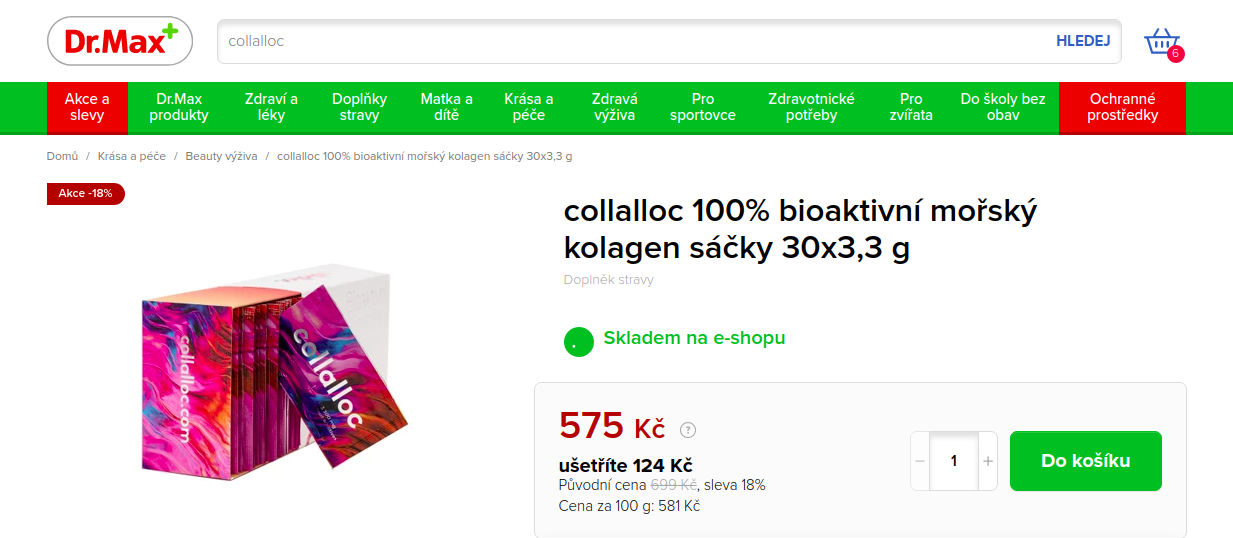Open the Akce a slevy menu
Screen dimensions: 1233x538
tap(88, 107)
